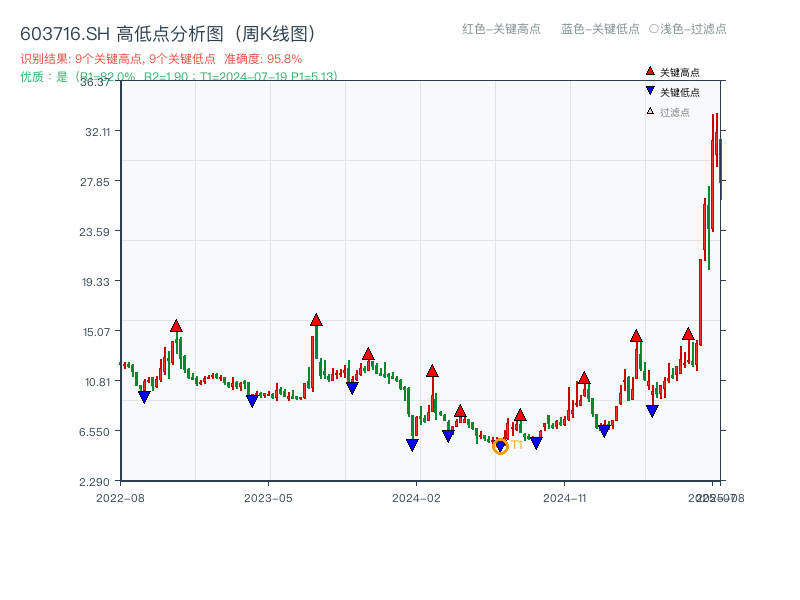The image size is (800, 600).
Task: Click the hollow circle icon before 浅色-过滤点
Action: 654,29
